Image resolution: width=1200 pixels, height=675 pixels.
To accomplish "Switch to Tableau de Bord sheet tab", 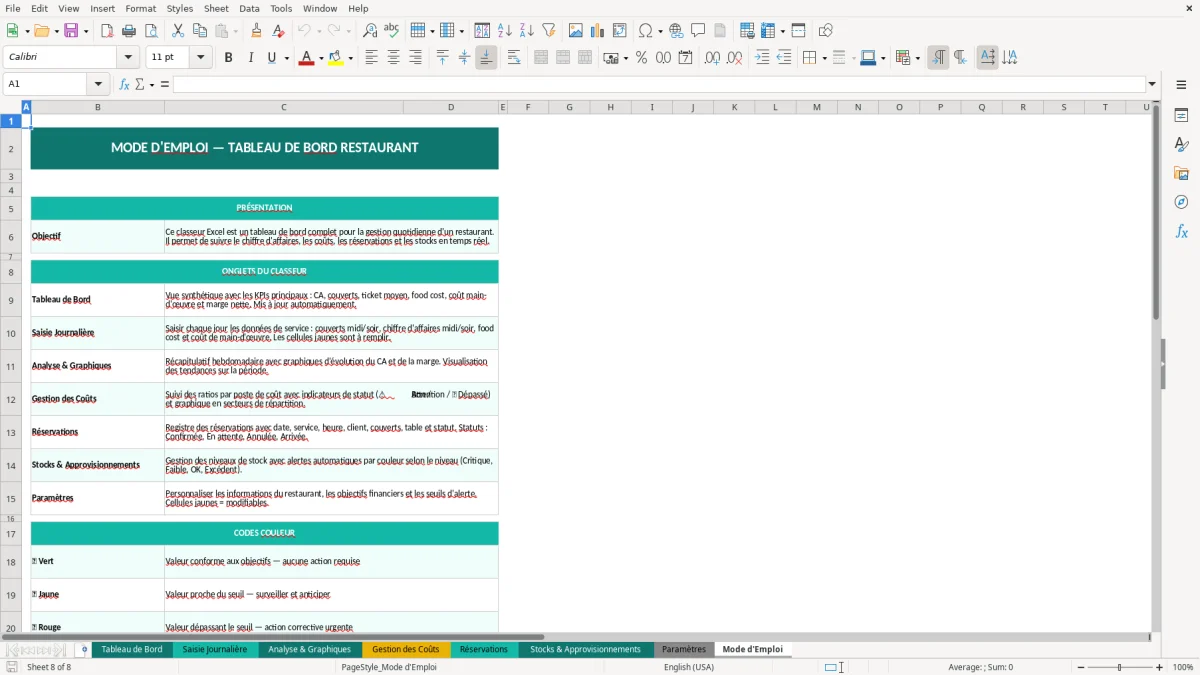I will point(132,649).
